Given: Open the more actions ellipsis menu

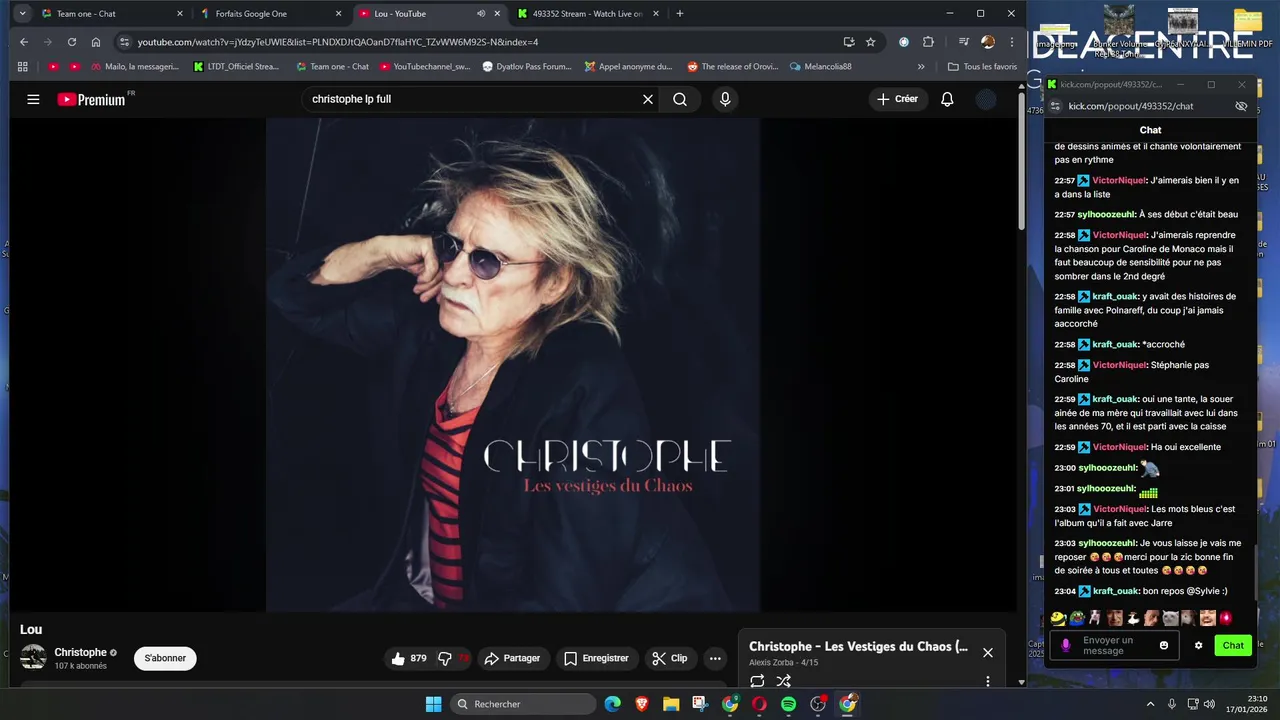Looking at the screenshot, I should 715,658.
